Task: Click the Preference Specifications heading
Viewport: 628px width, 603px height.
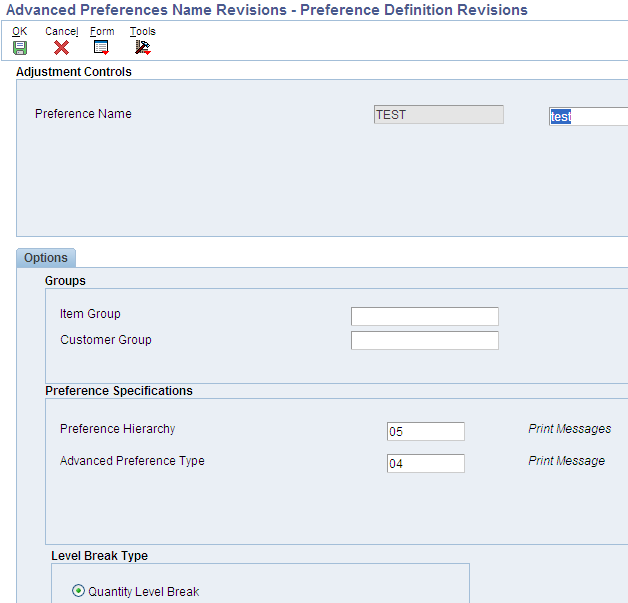Action: tap(119, 391)
